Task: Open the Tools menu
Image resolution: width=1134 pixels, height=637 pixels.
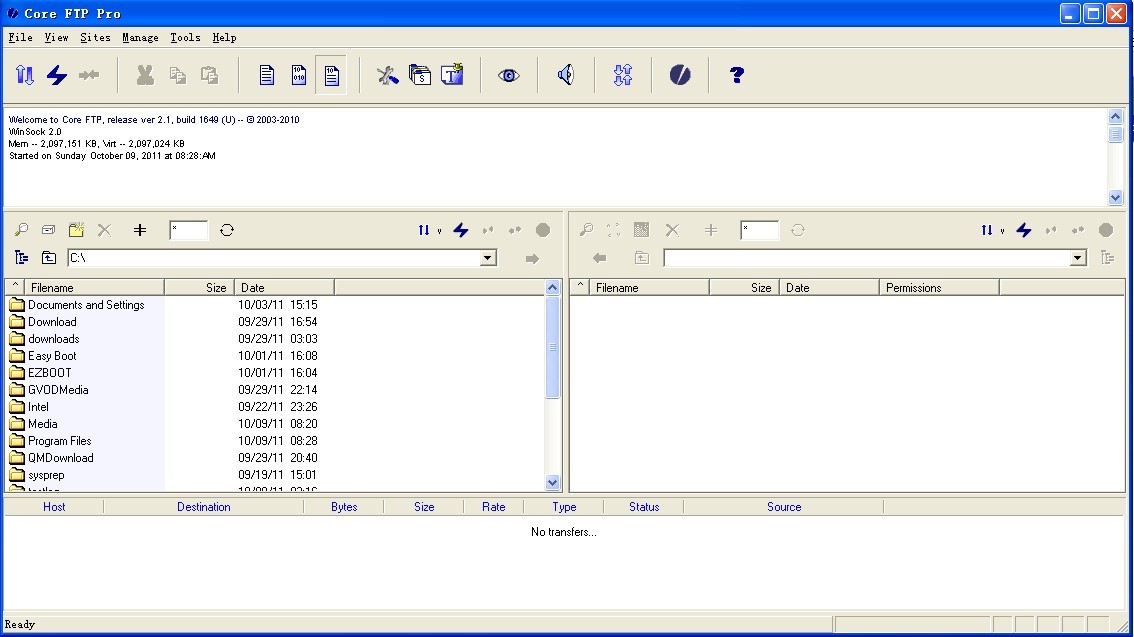Action: click(x=185, y=37)
